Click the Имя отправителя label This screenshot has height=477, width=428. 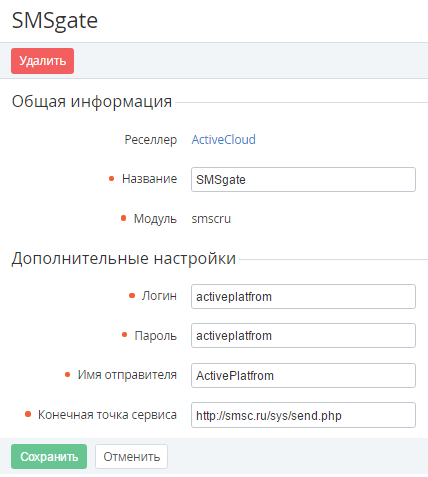coord(127,375)
